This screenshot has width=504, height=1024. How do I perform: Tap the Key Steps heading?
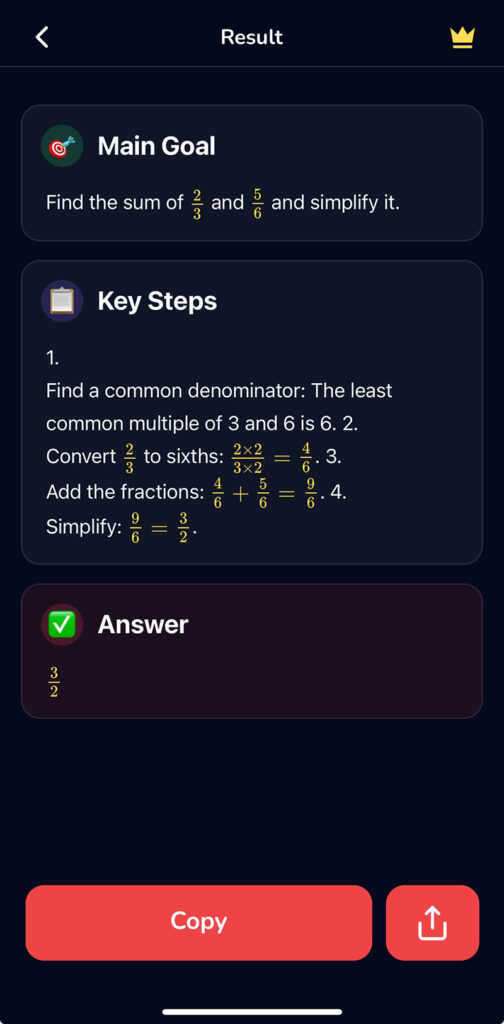tap(157, 301)
